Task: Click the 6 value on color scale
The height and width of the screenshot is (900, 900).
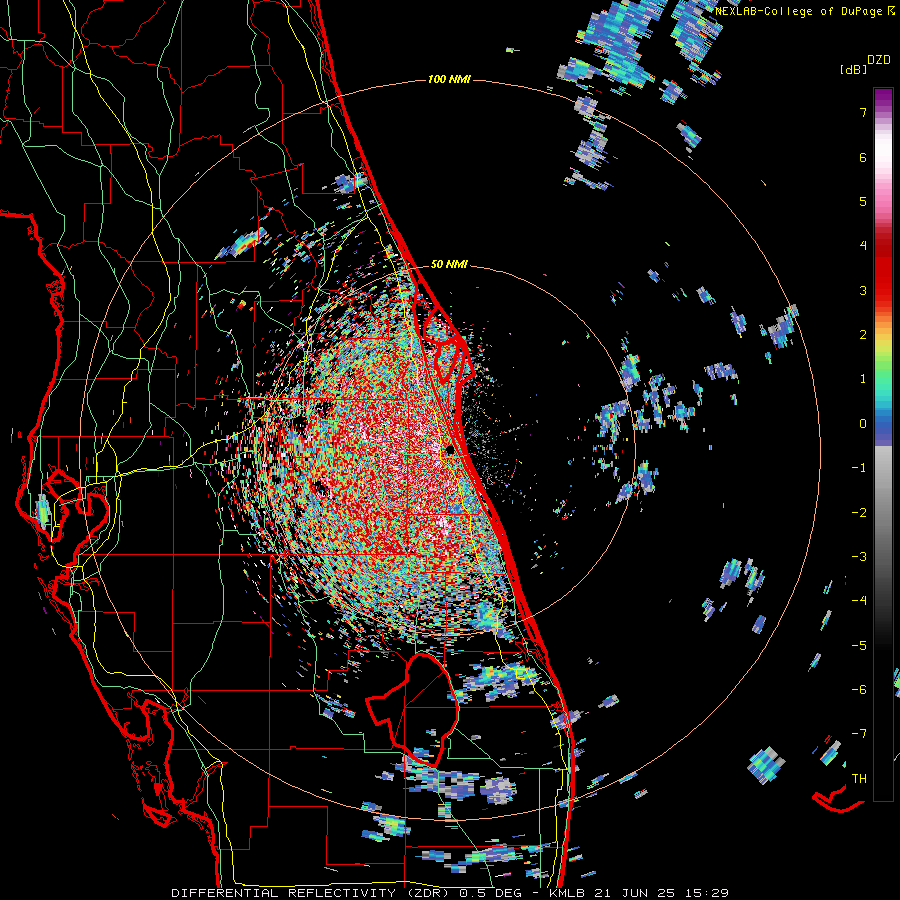Action: pos(863,157)
